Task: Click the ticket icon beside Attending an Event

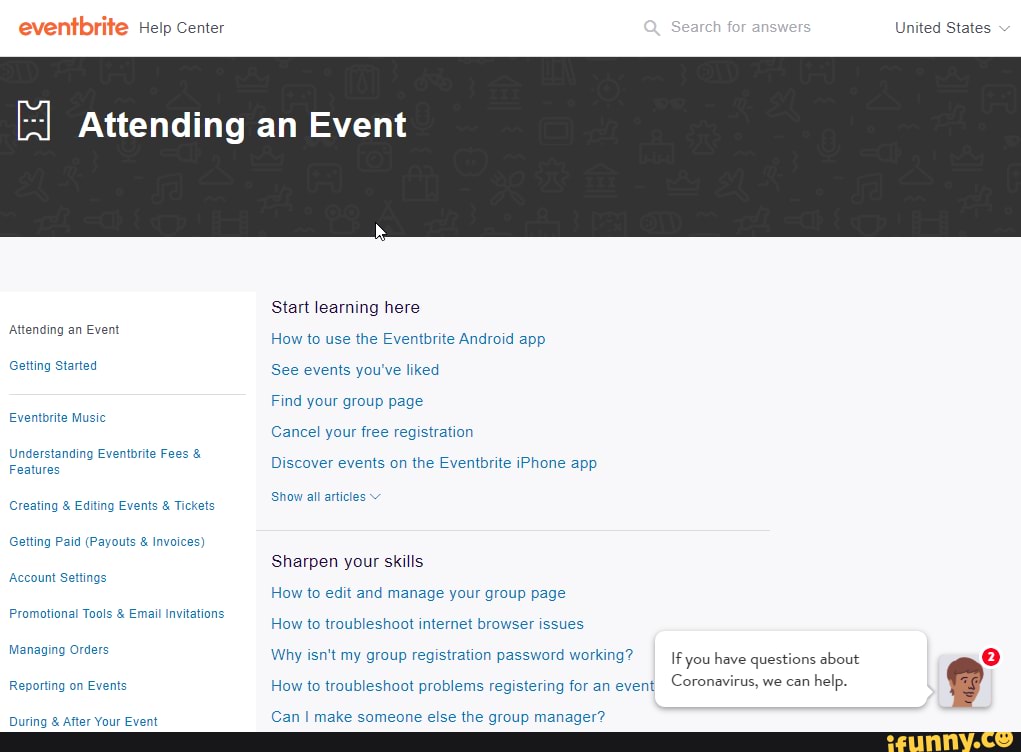Action: pos(34,120)
